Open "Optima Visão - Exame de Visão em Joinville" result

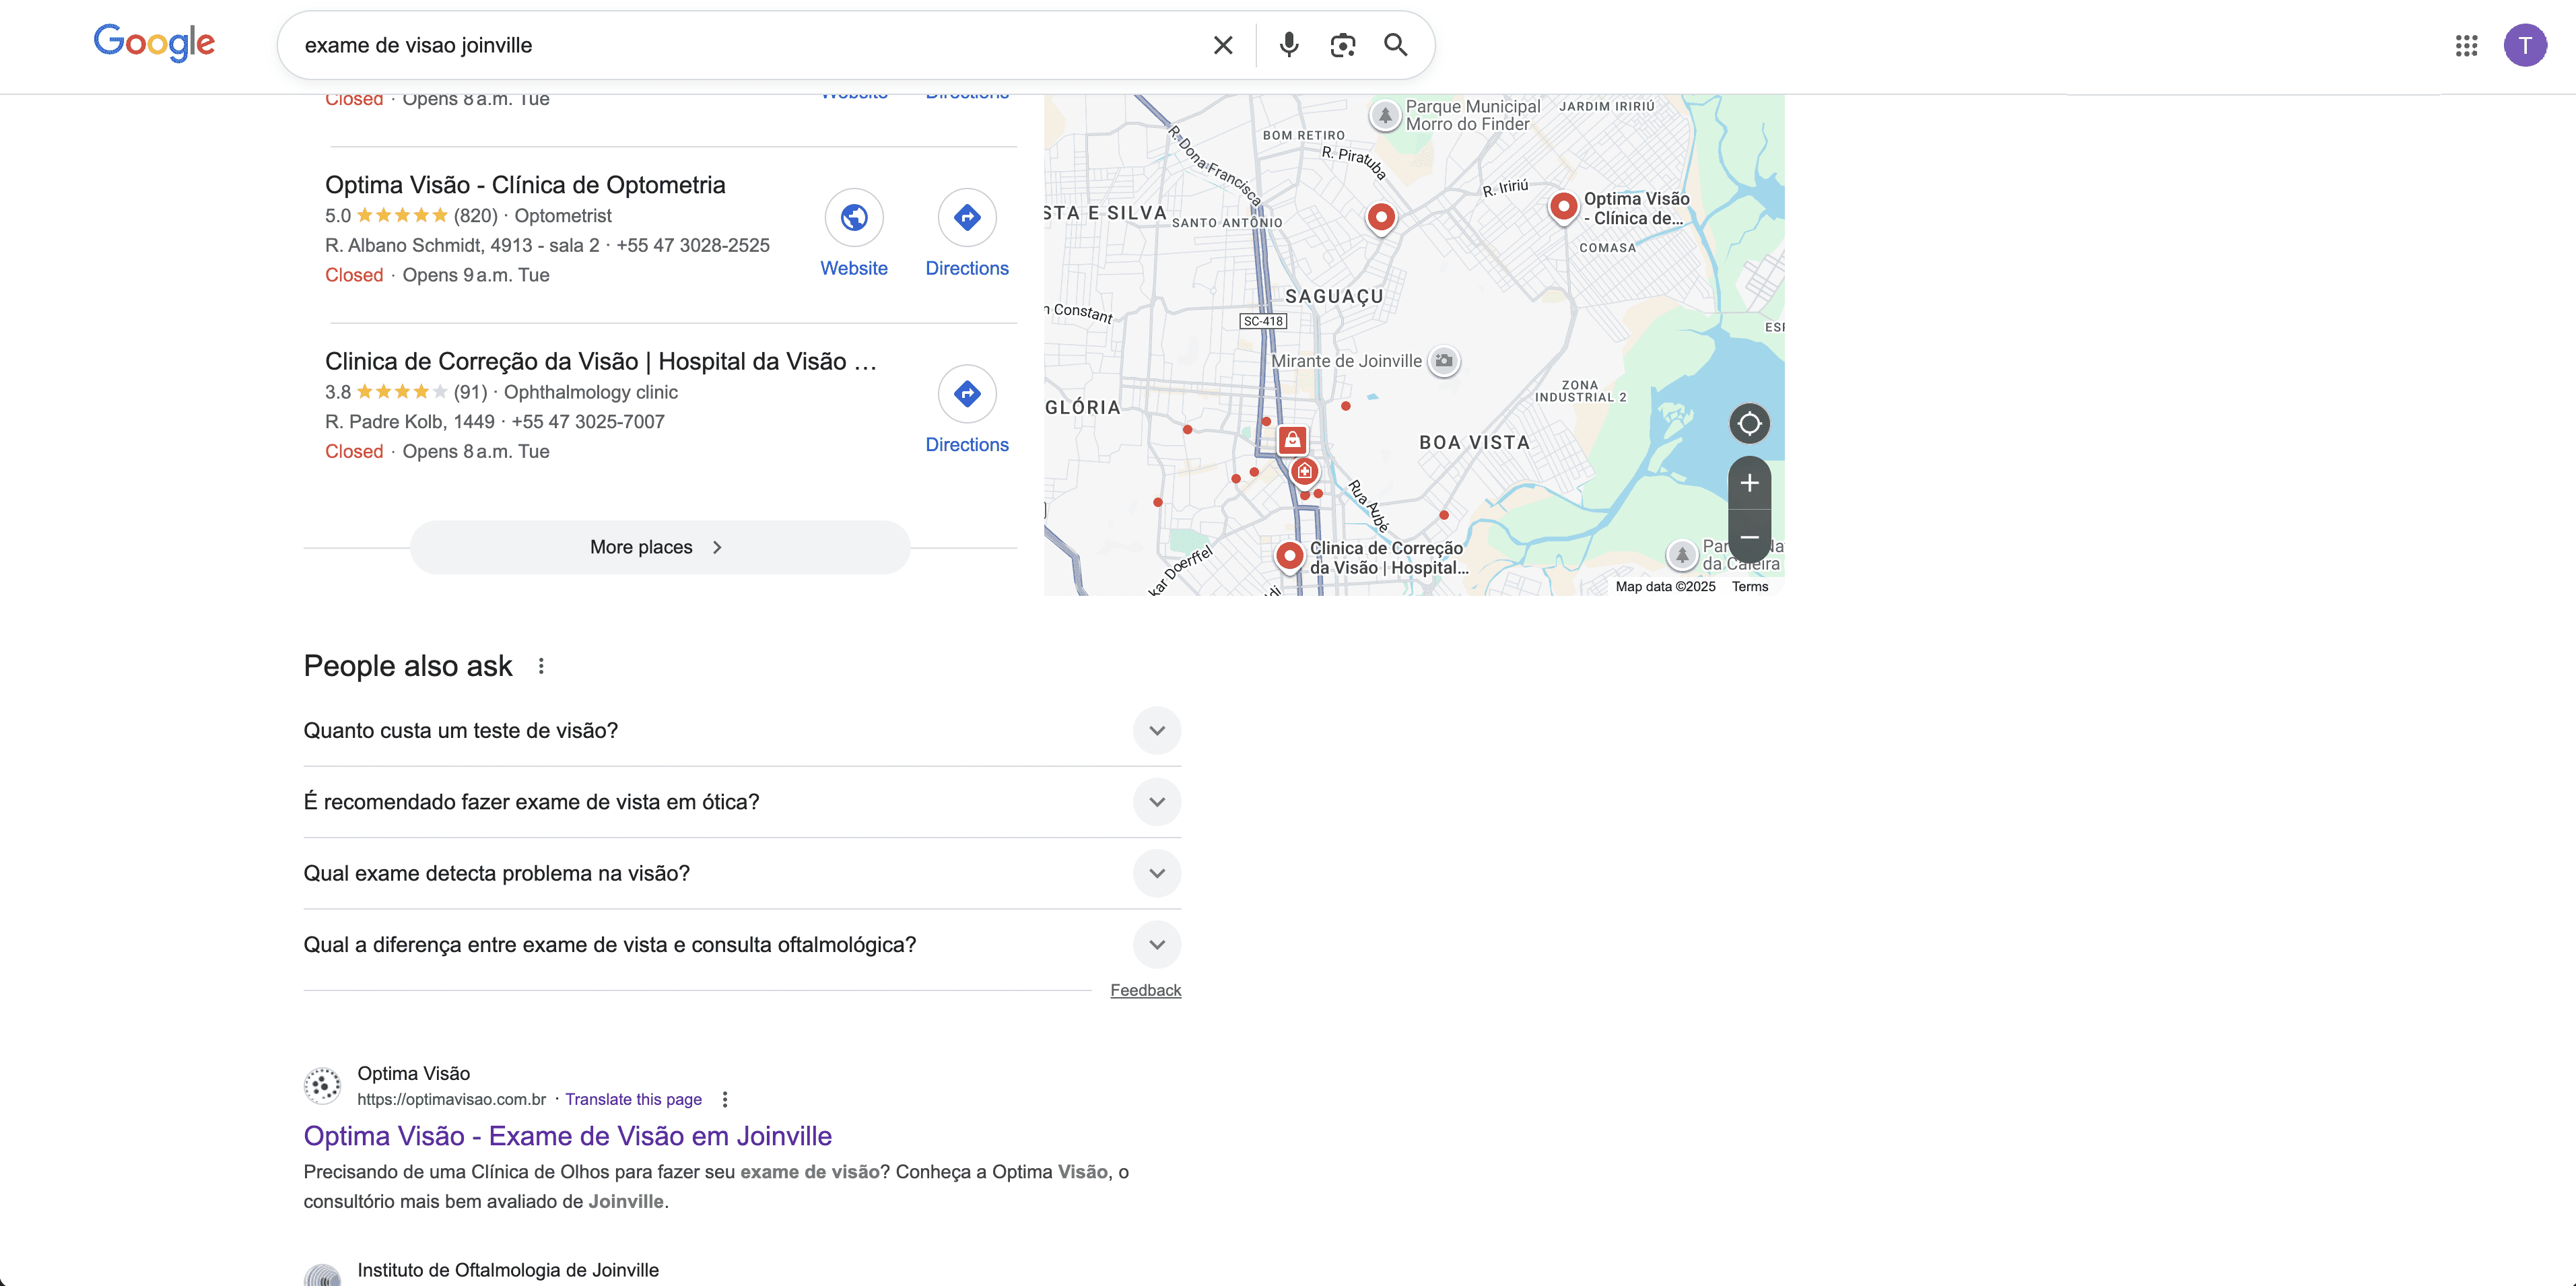pyautogui.click(x=567, y=1136)
